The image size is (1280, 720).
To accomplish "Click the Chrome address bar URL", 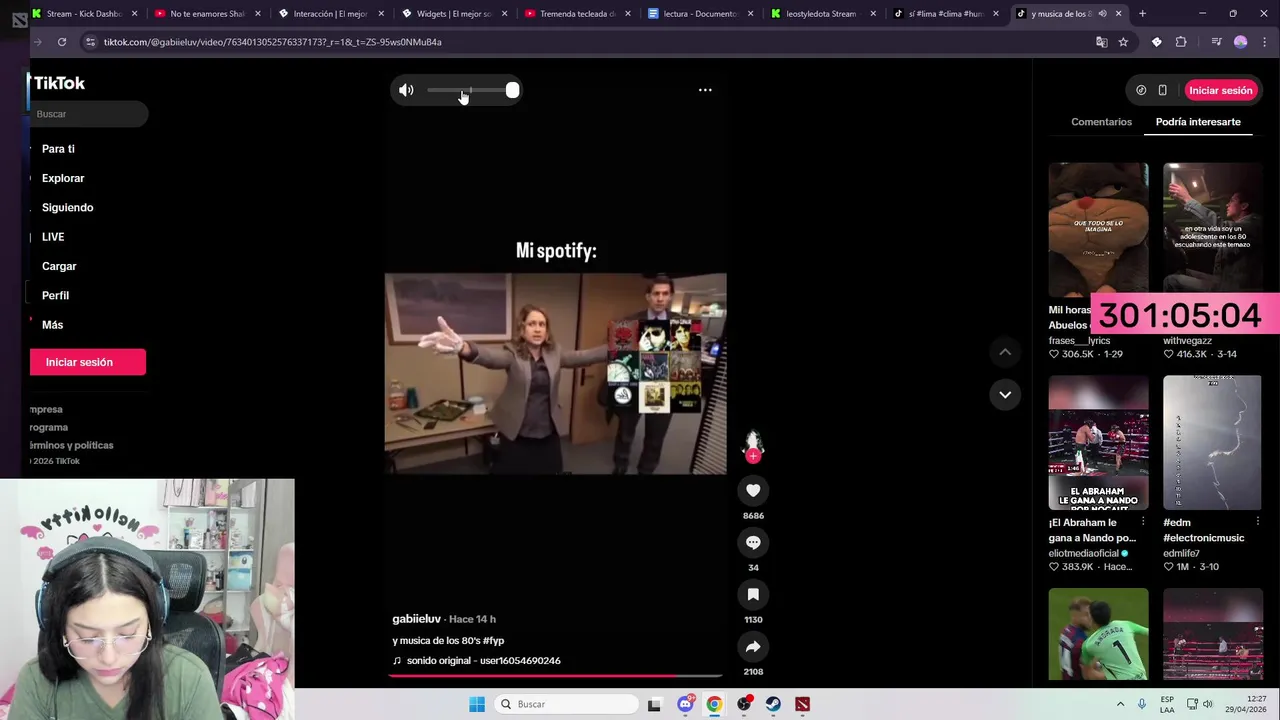I will pos(272,42).
